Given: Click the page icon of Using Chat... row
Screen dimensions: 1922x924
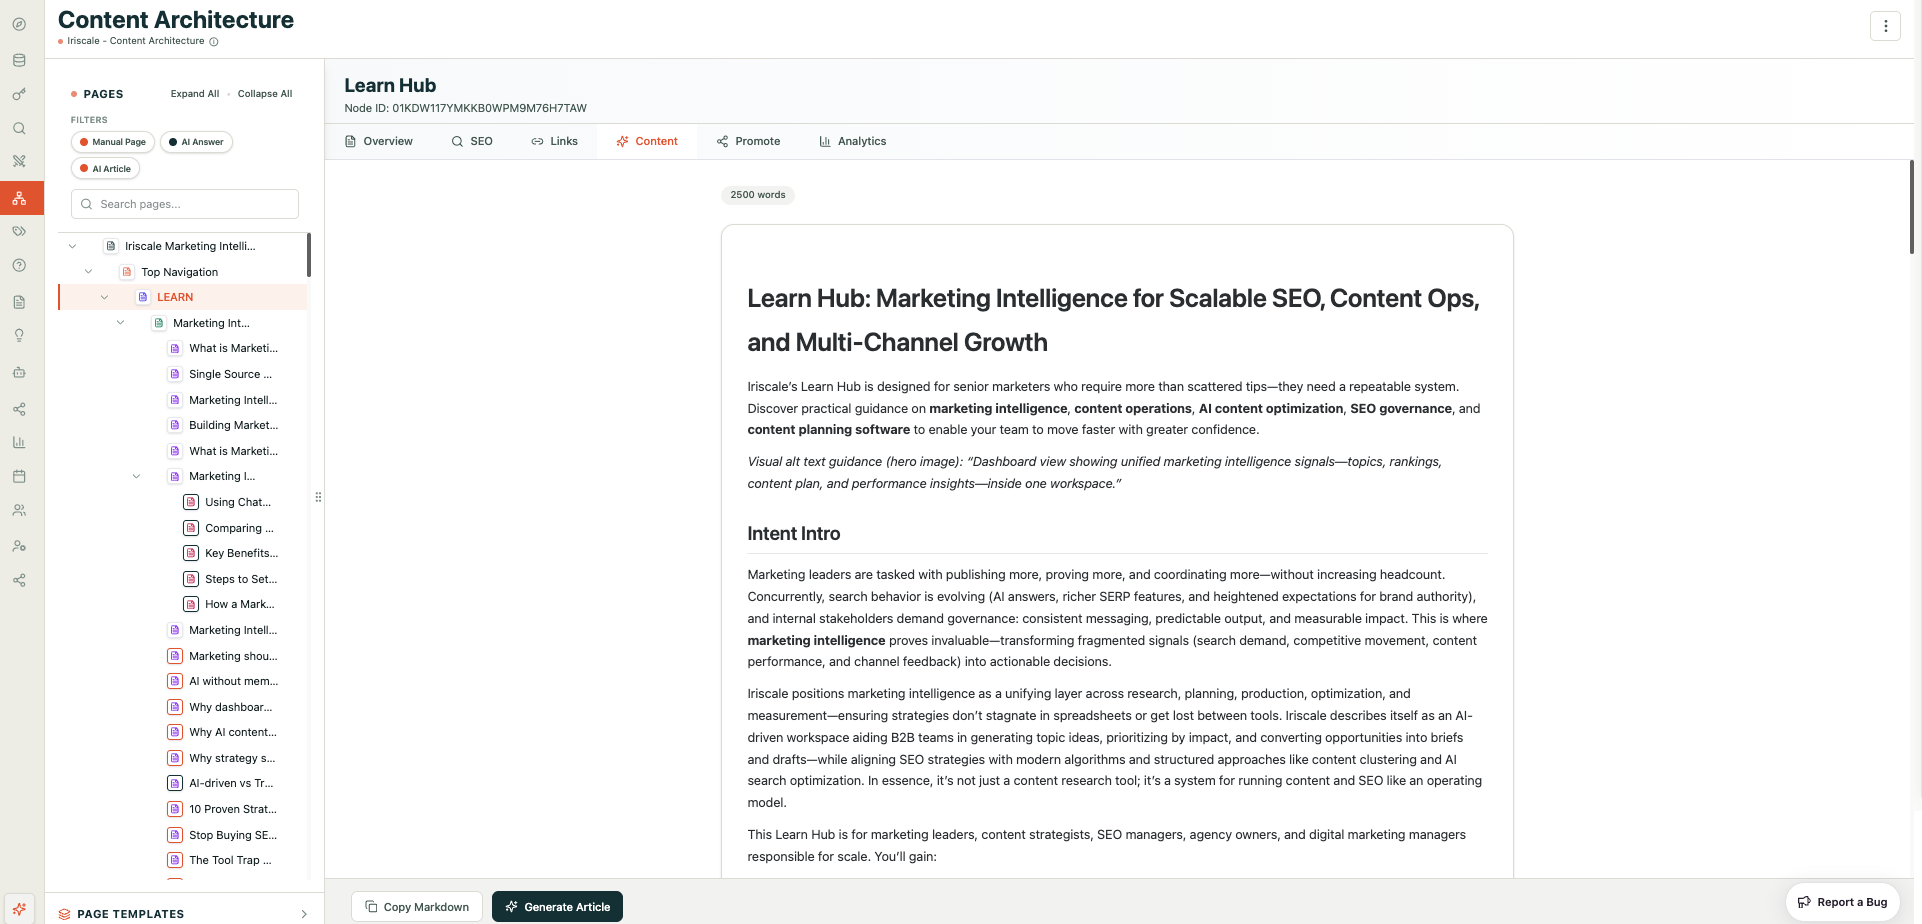Looking at the screenshot, I should pos(191,502).
